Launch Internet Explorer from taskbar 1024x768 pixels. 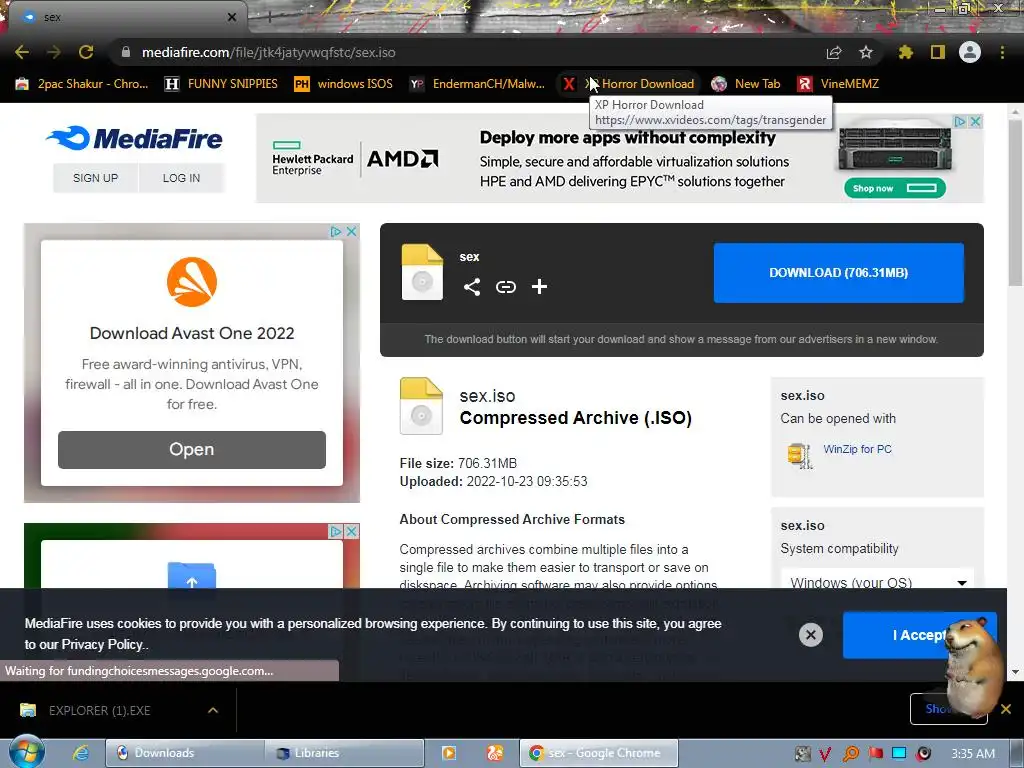click(81, 753)
